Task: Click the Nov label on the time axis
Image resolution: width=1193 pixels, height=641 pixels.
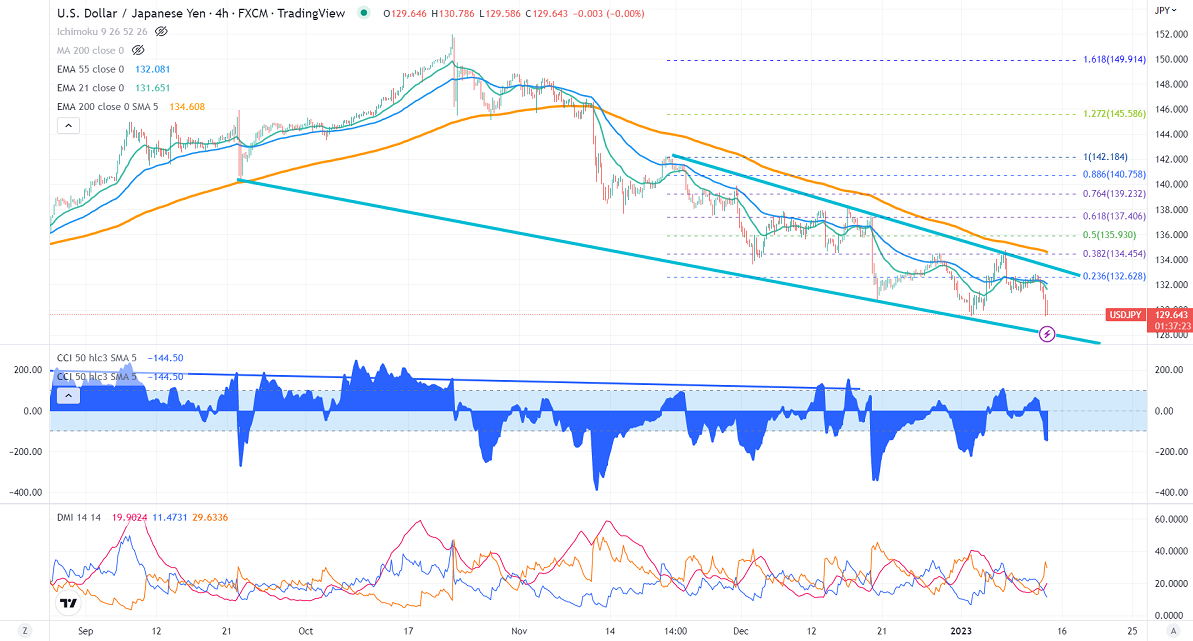Action: (x=519, y=631)
